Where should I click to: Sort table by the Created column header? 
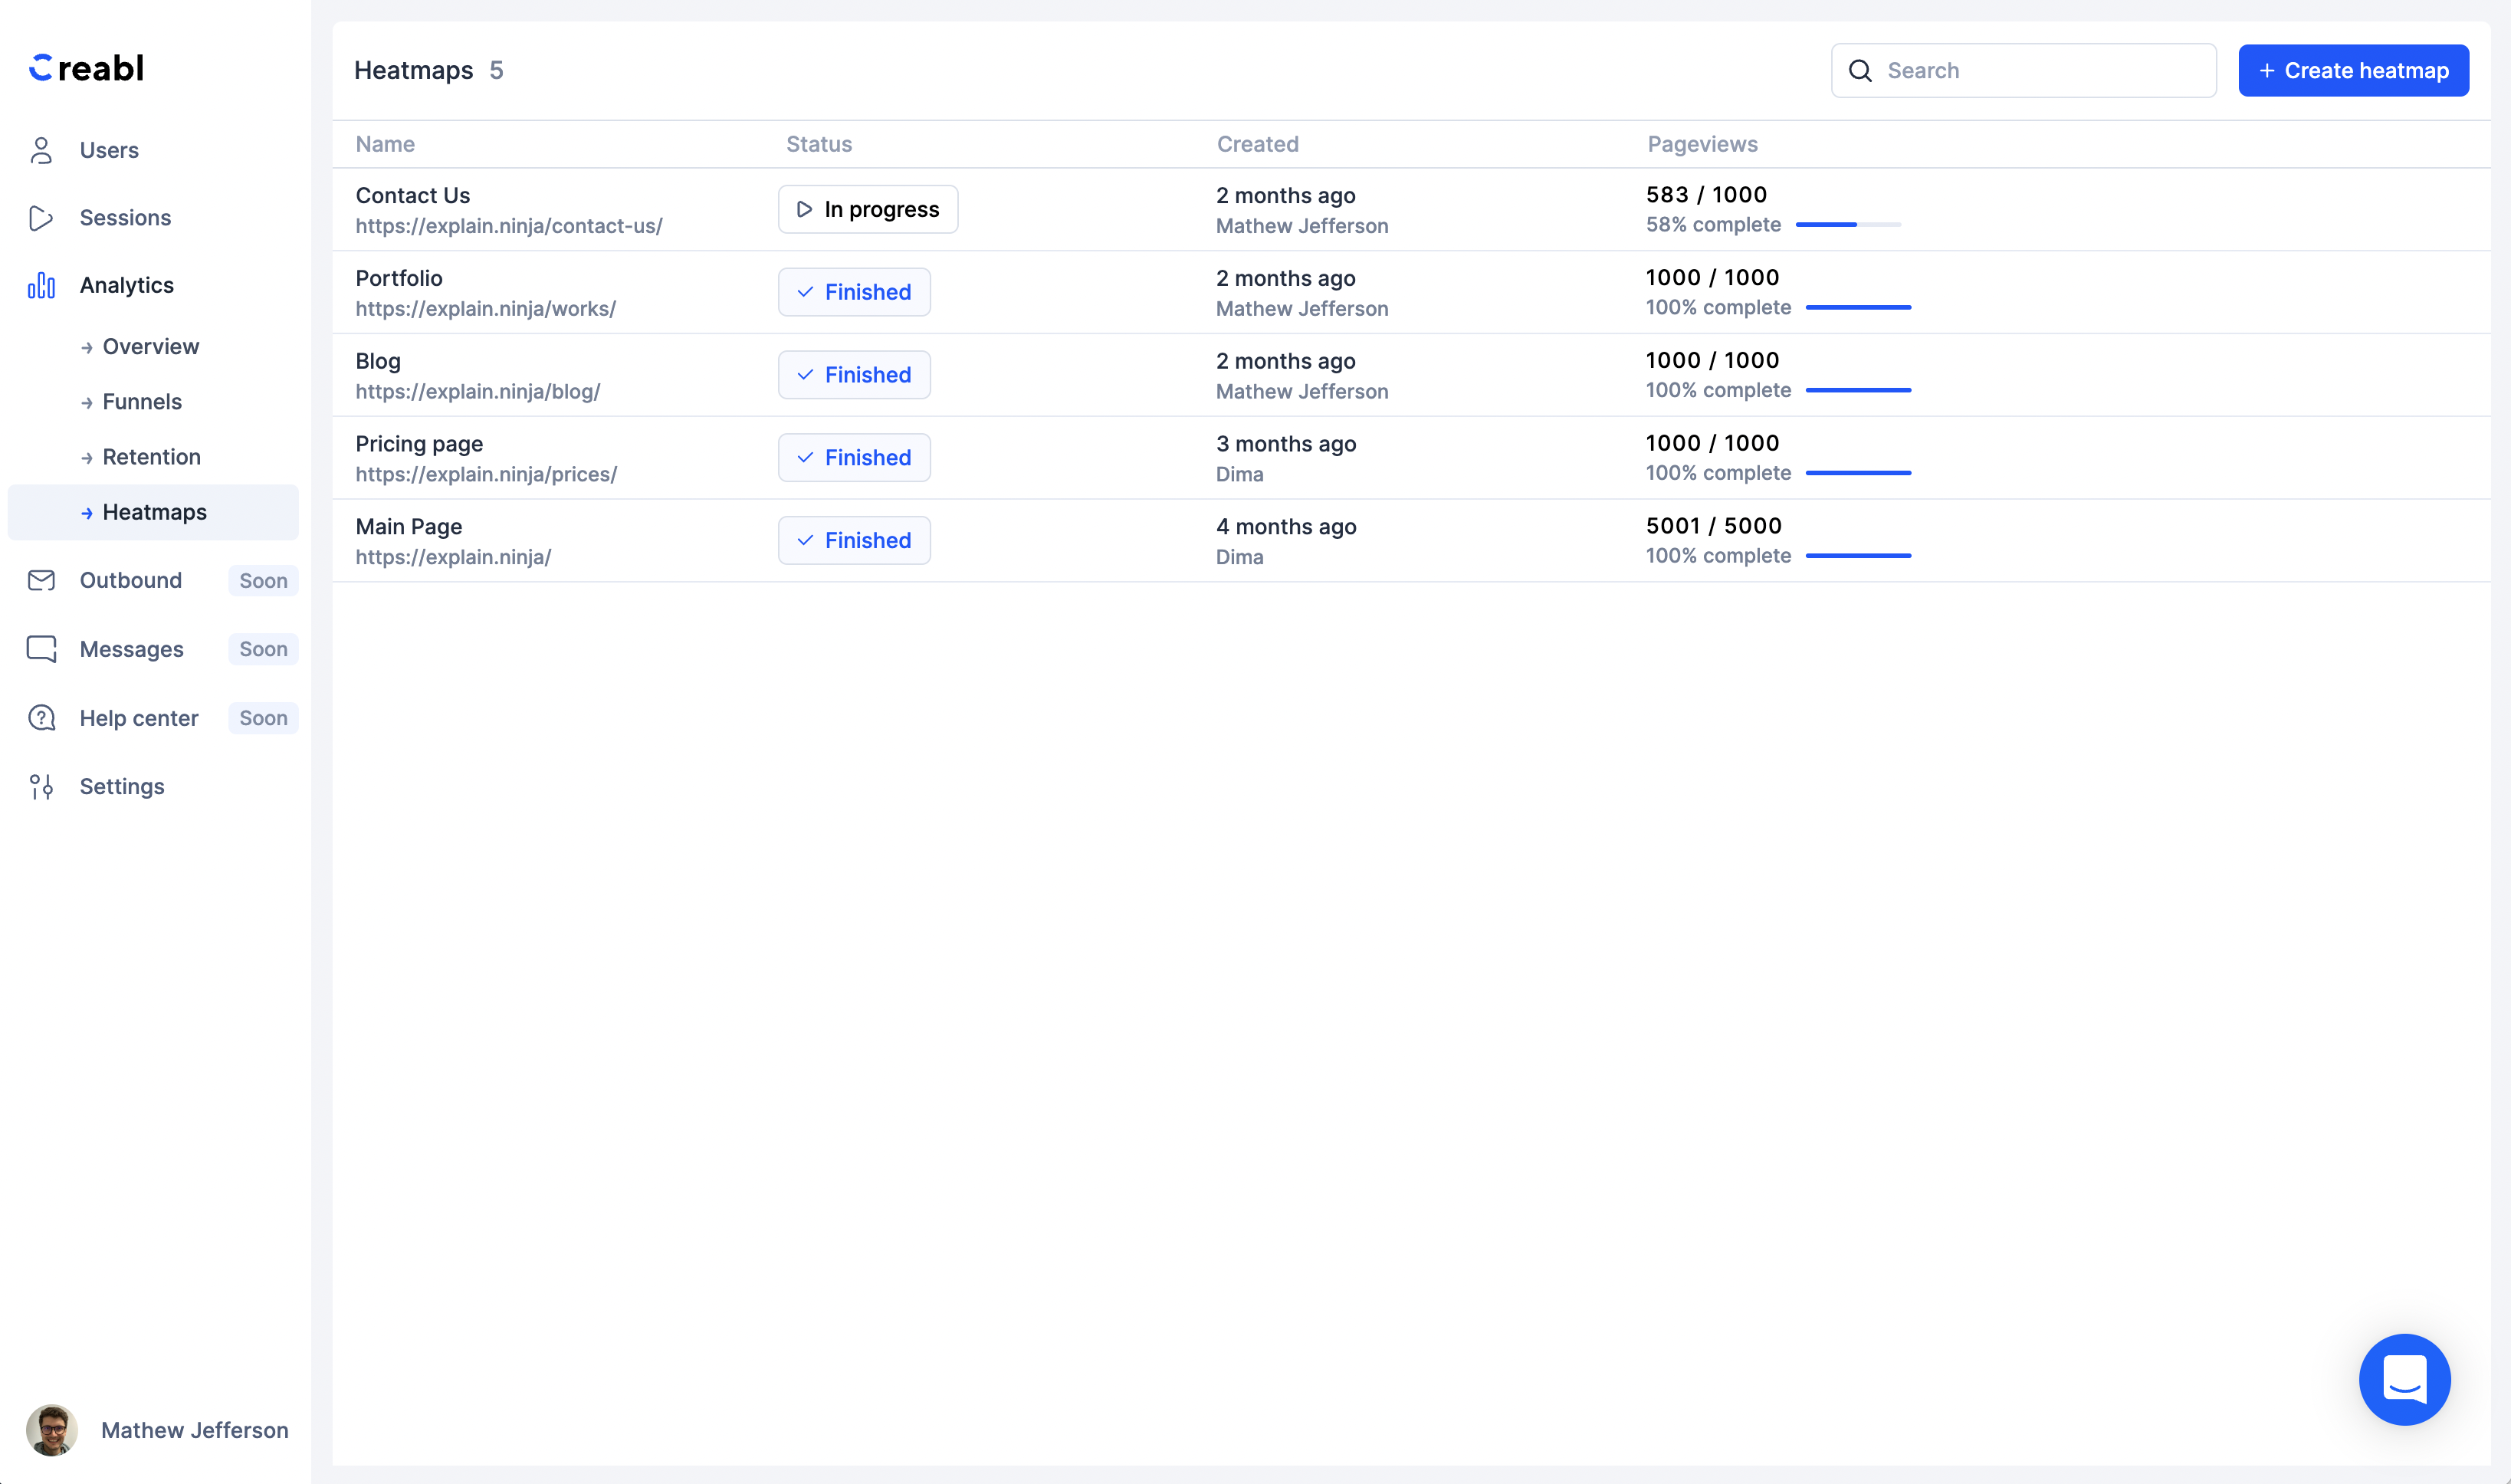click(x=1257, y=144)
